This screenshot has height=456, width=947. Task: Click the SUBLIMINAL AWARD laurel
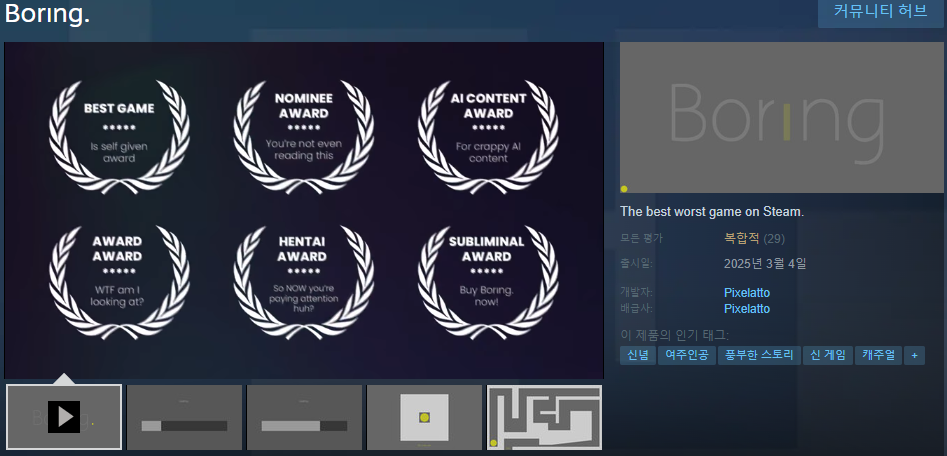(x=488, y=281)
